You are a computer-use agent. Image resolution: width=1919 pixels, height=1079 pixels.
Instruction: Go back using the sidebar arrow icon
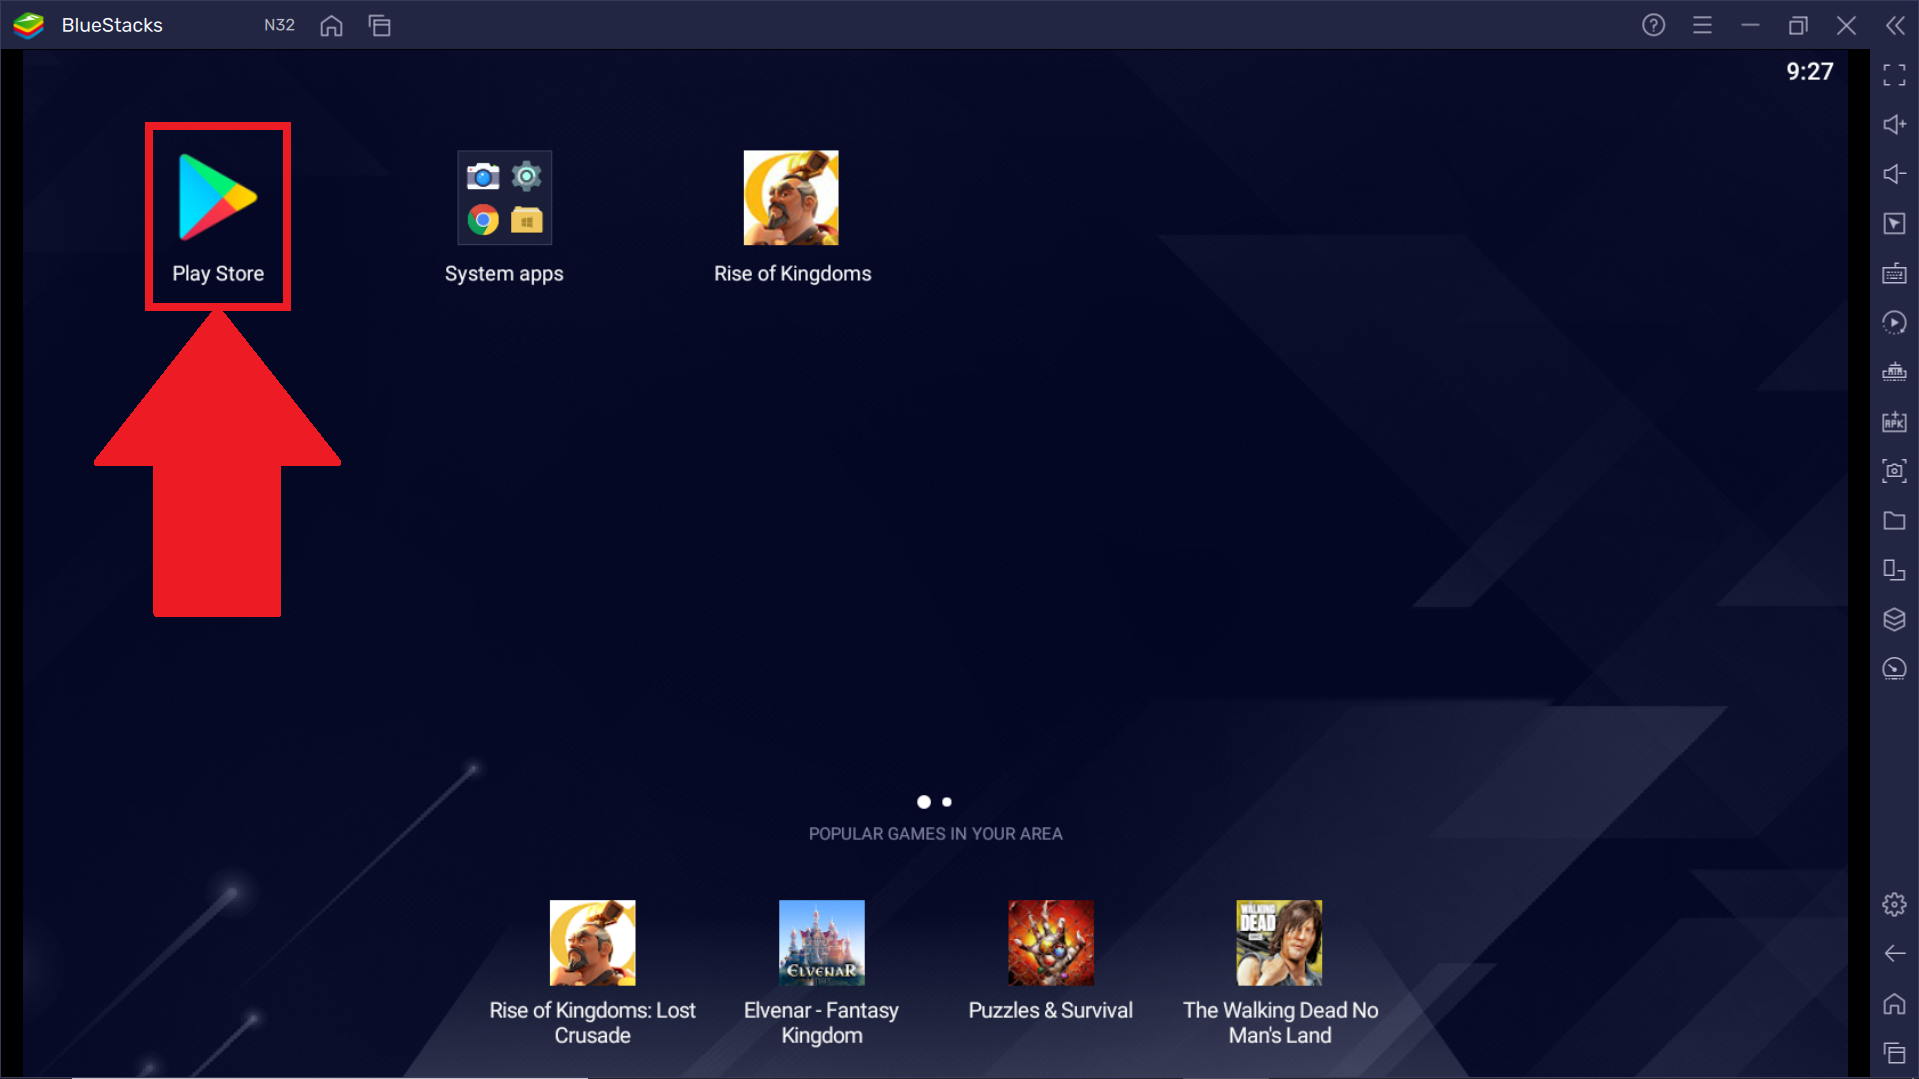click(x=1894, y=954)
